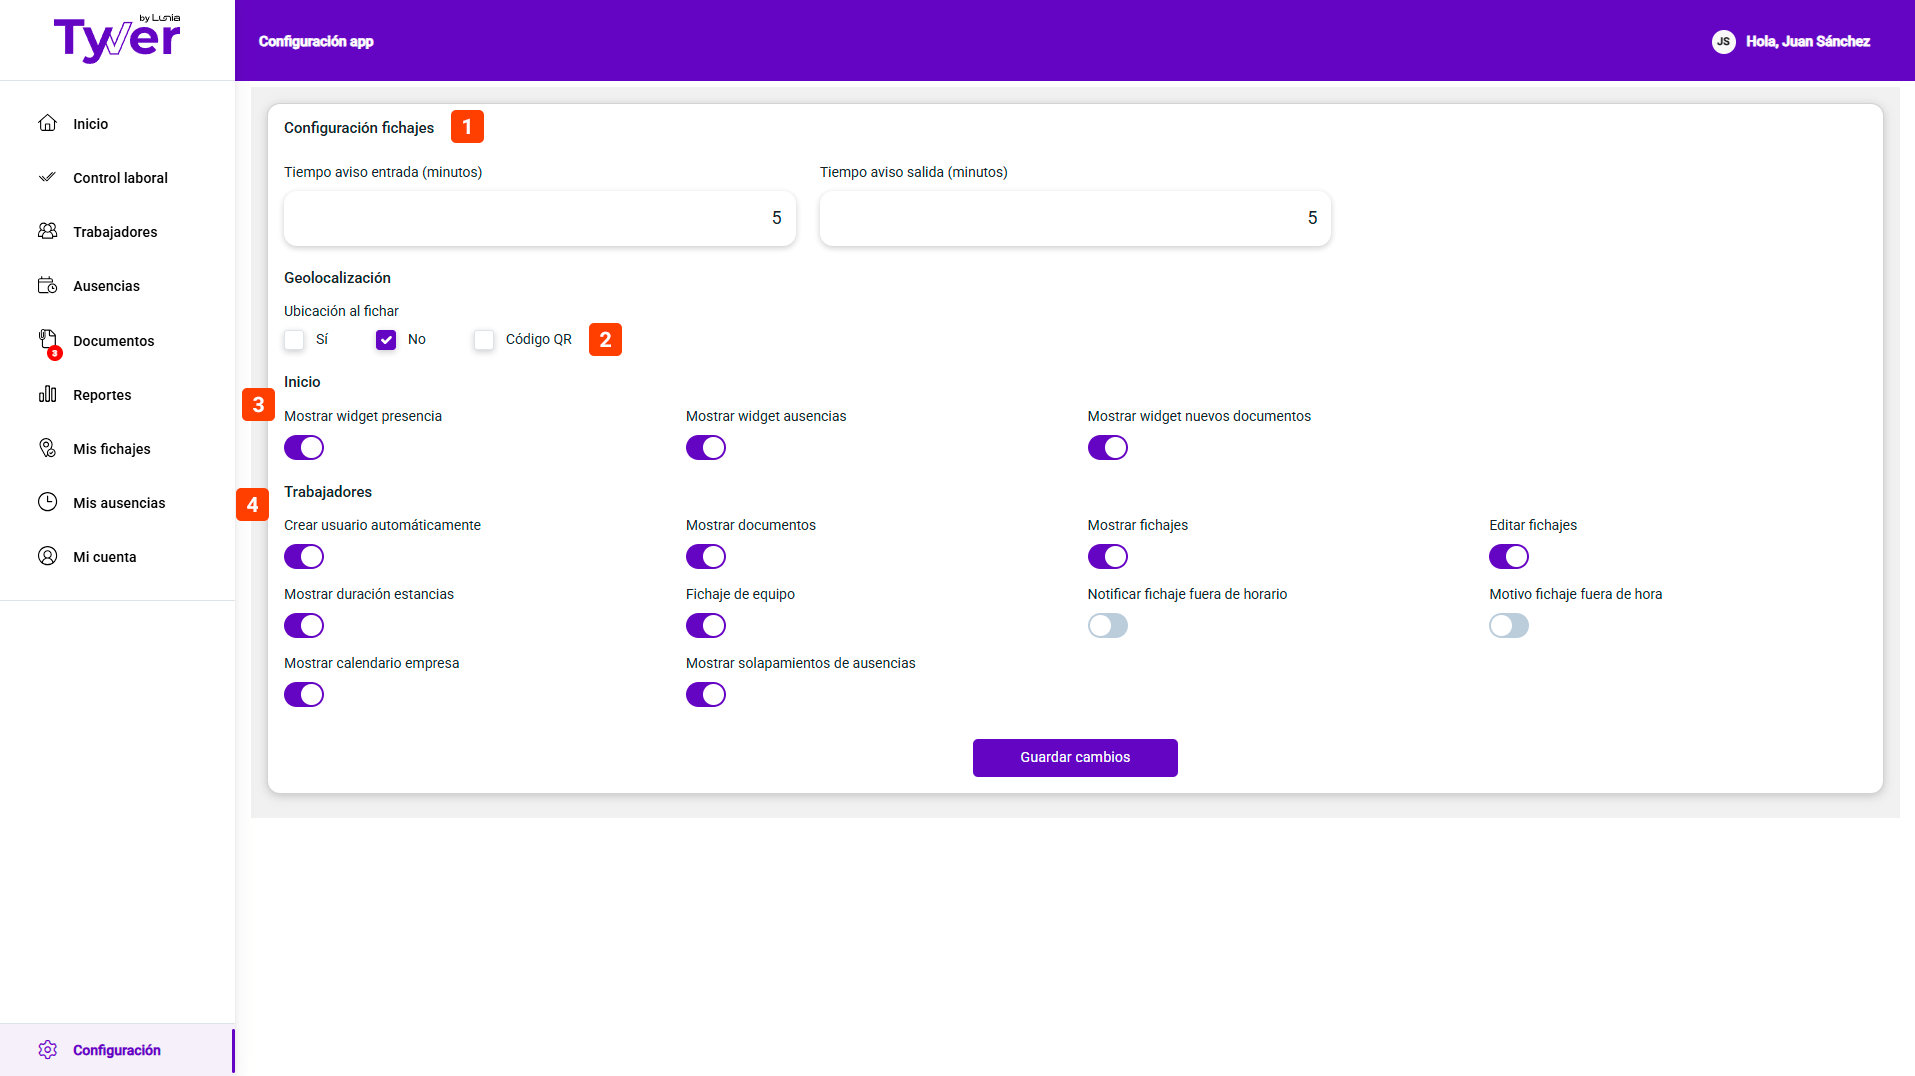Image resolution: width=1915 pixels, height=1076 pixels.
Task: Toggle Mostrar documentos switch
Action: coord(706,557)
